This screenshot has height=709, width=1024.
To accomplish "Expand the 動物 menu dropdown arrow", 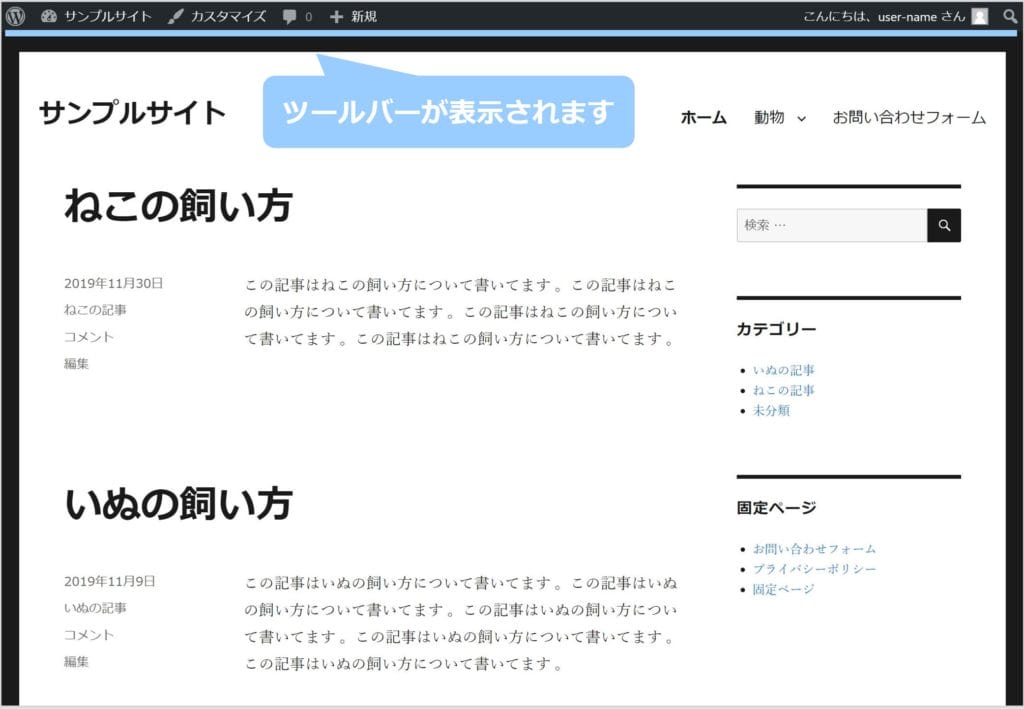I will tap(801, 119).
